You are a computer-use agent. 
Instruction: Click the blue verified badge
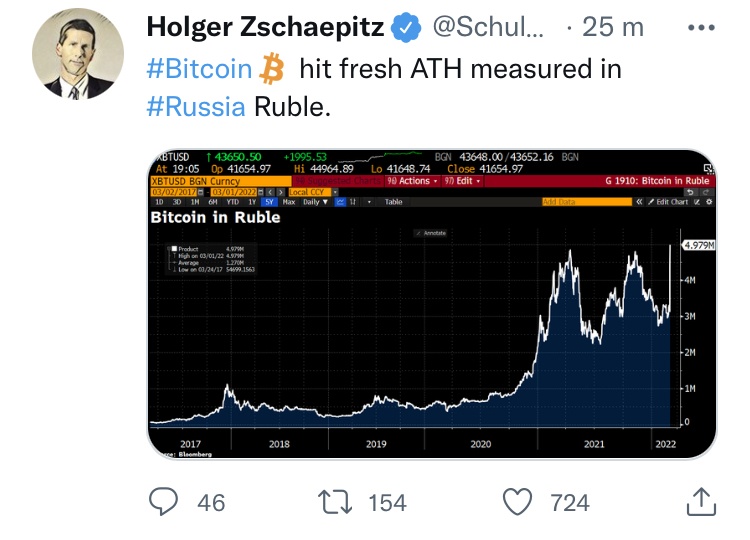coord(404,28)
